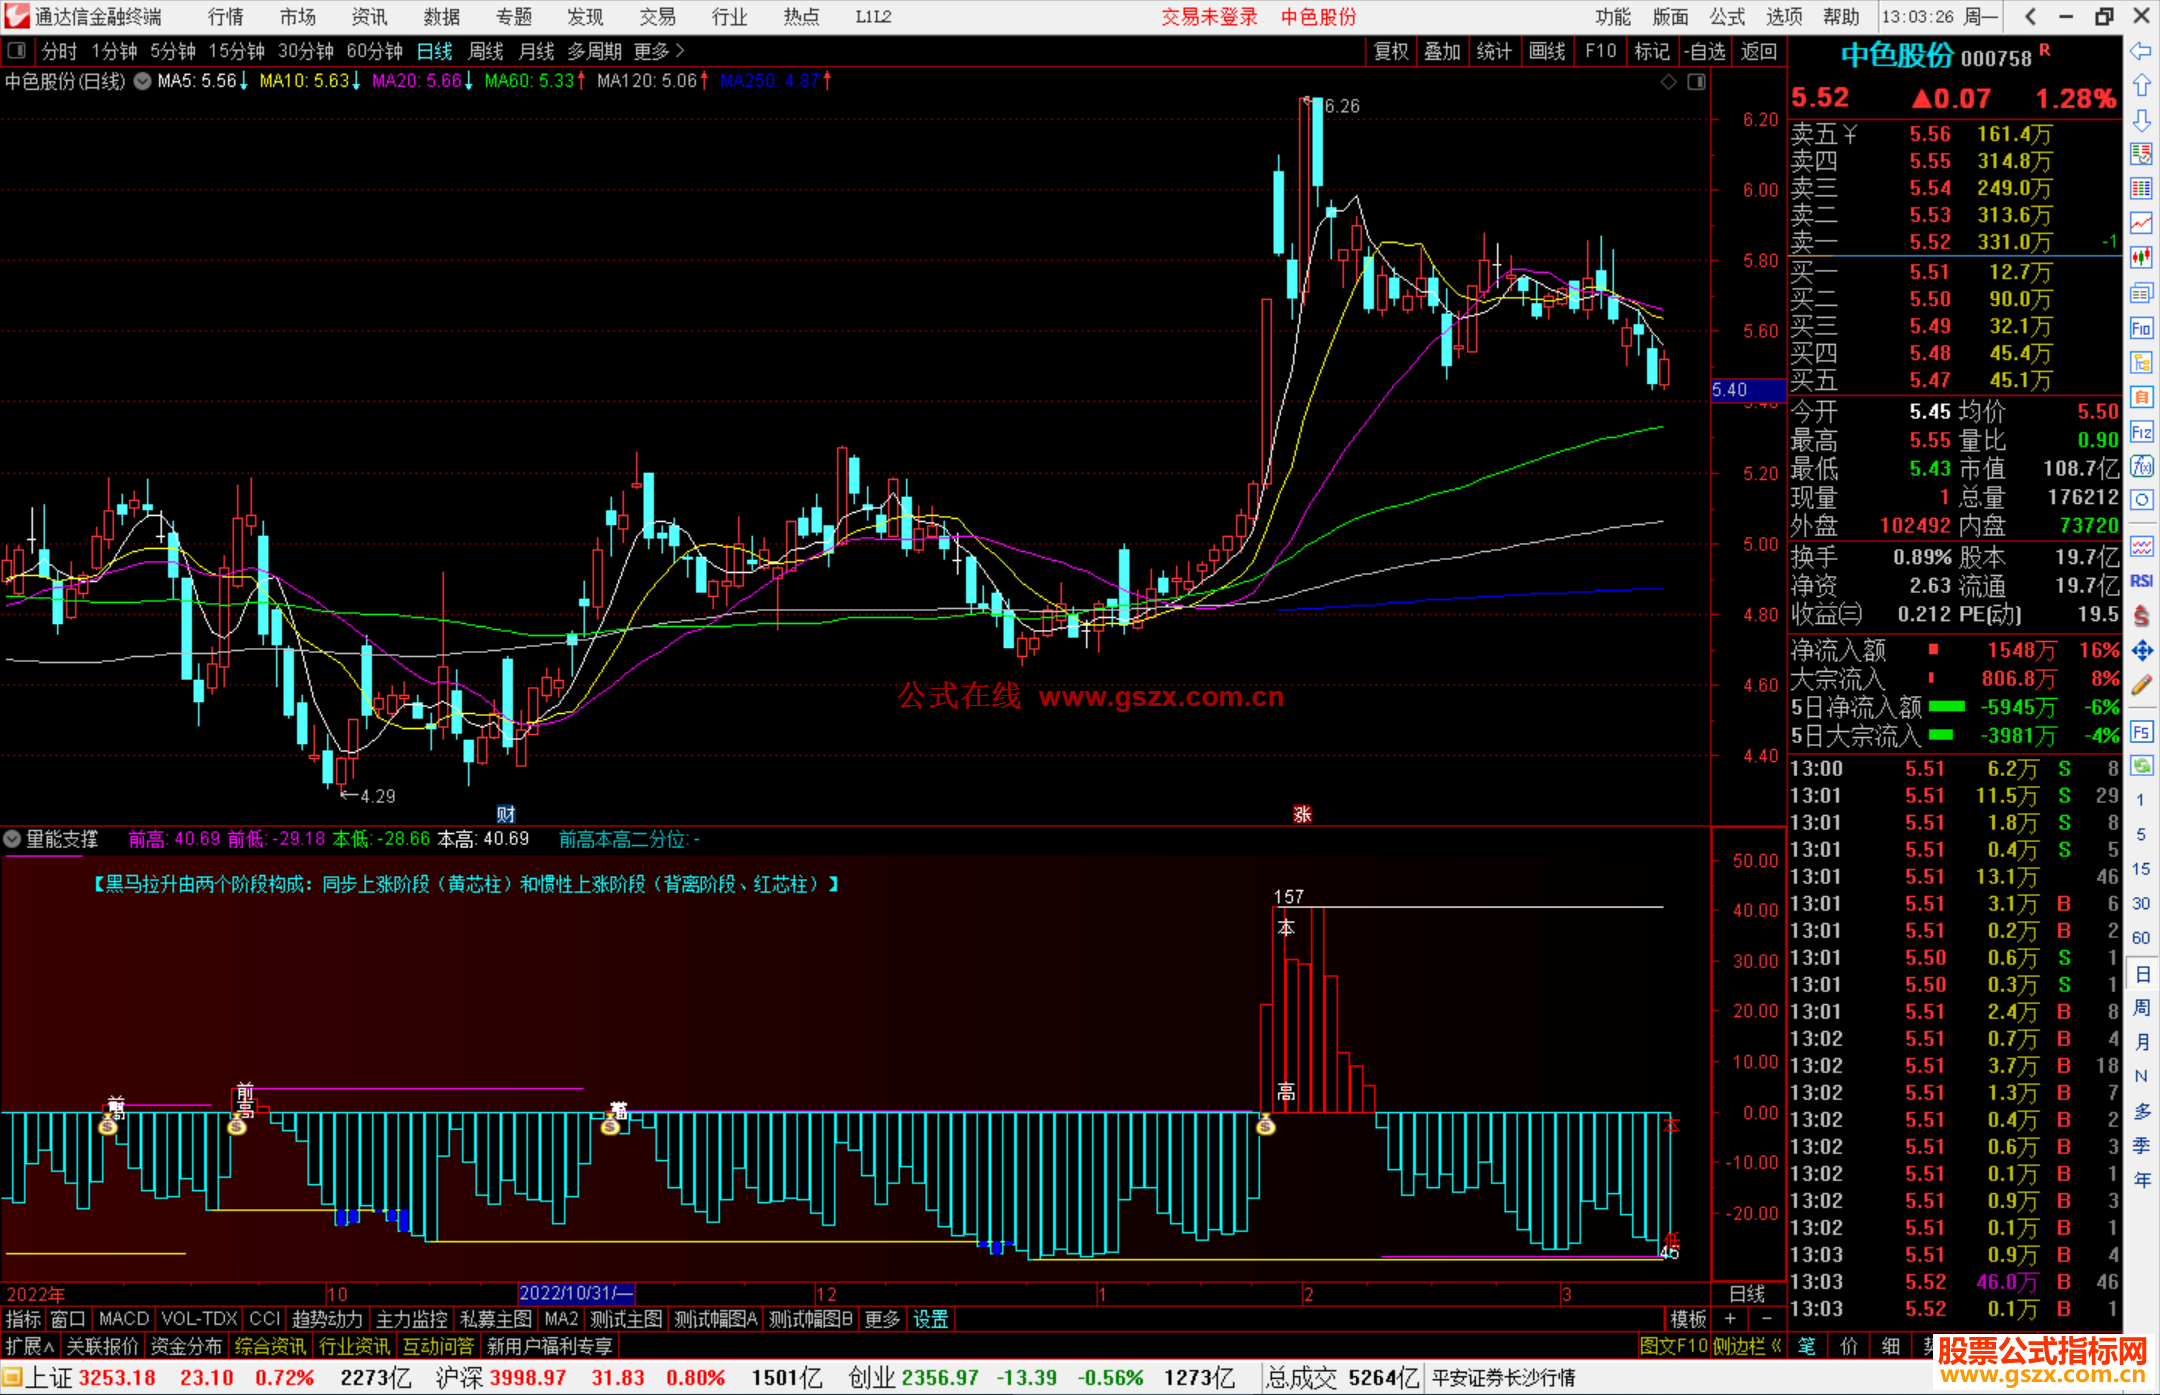The image size is (2160, 1395).
Task: Open the MA indicator dropdown next to 中色股份(日线)
Action: (142, 81)
